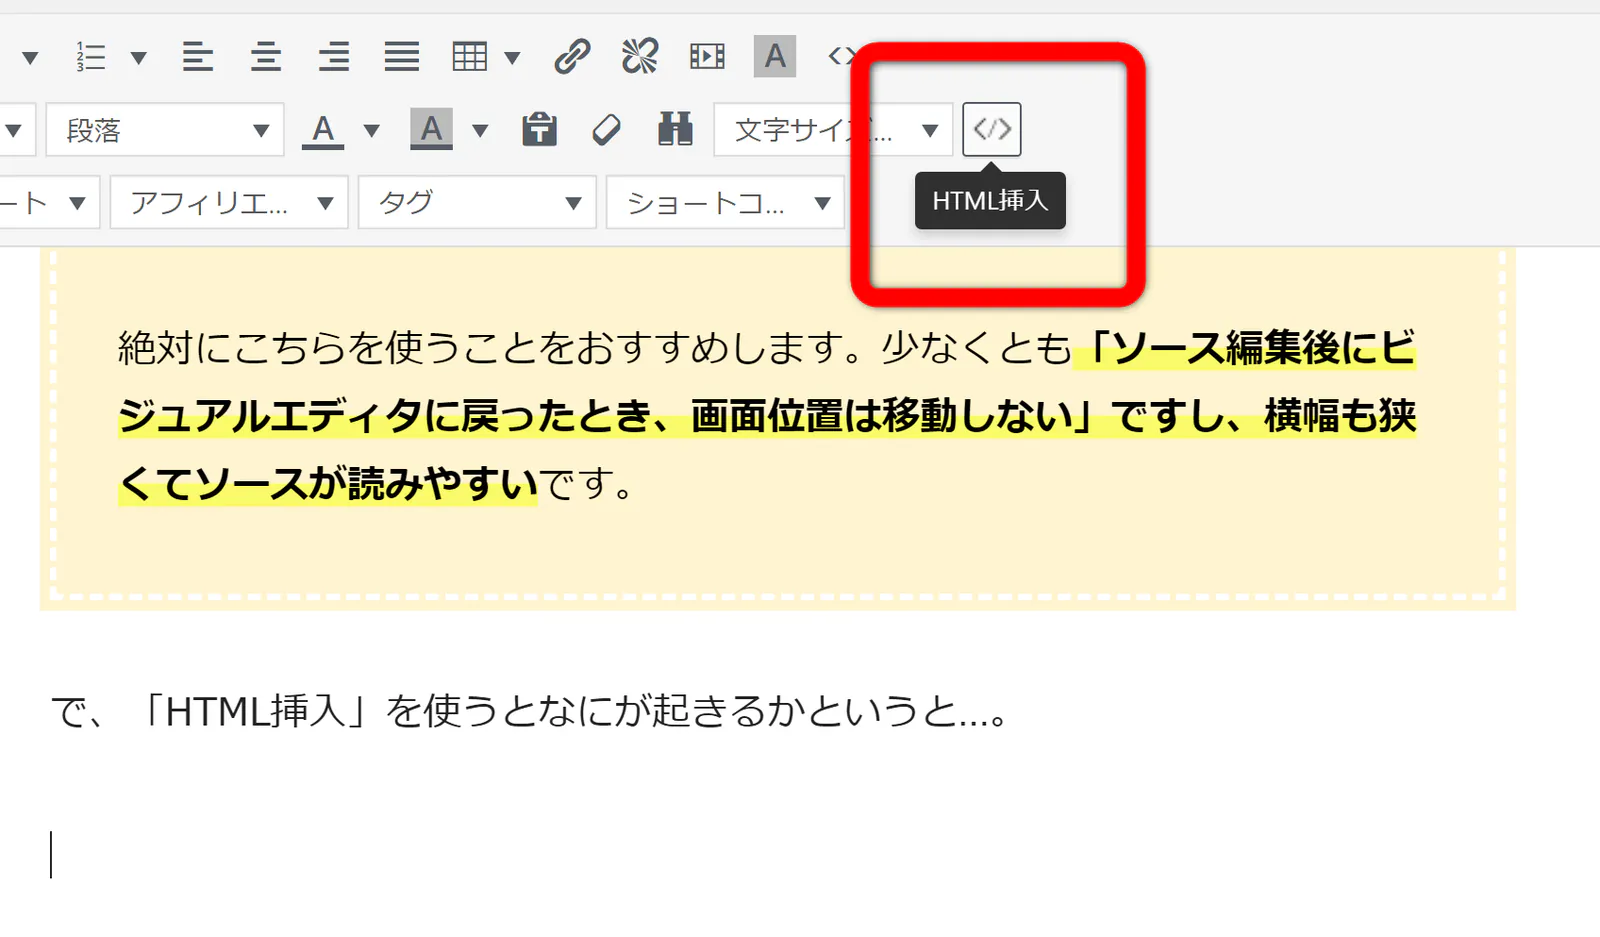1600x937 pixels.
Task: Open the partially visible …ト dropdown
Action: [48, 203]
